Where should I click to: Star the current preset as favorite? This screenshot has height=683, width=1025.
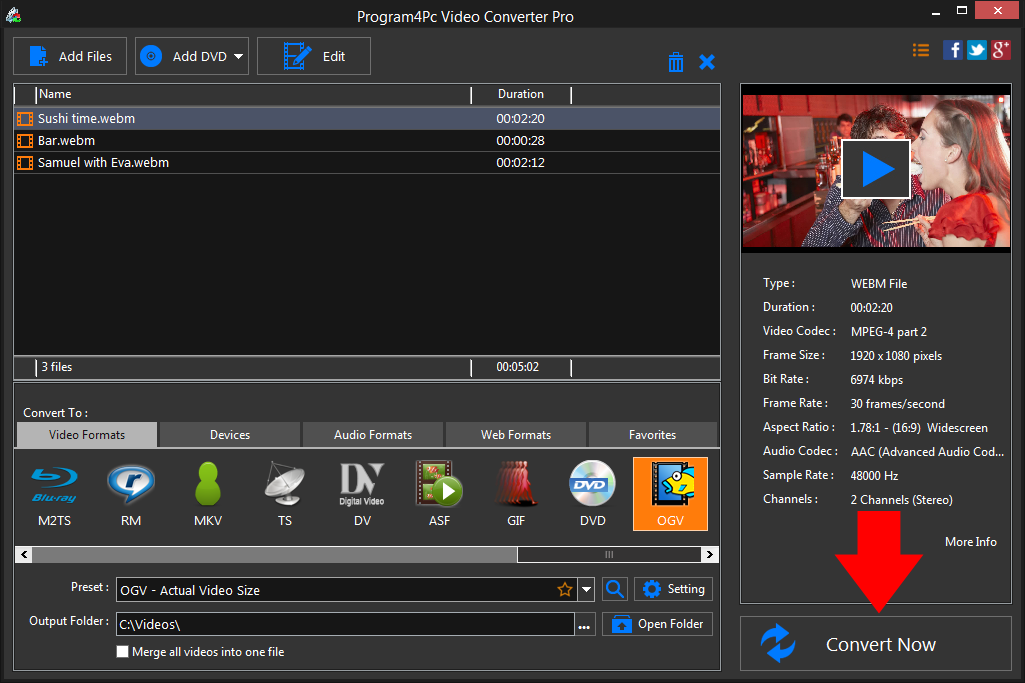tap(565, 589)
